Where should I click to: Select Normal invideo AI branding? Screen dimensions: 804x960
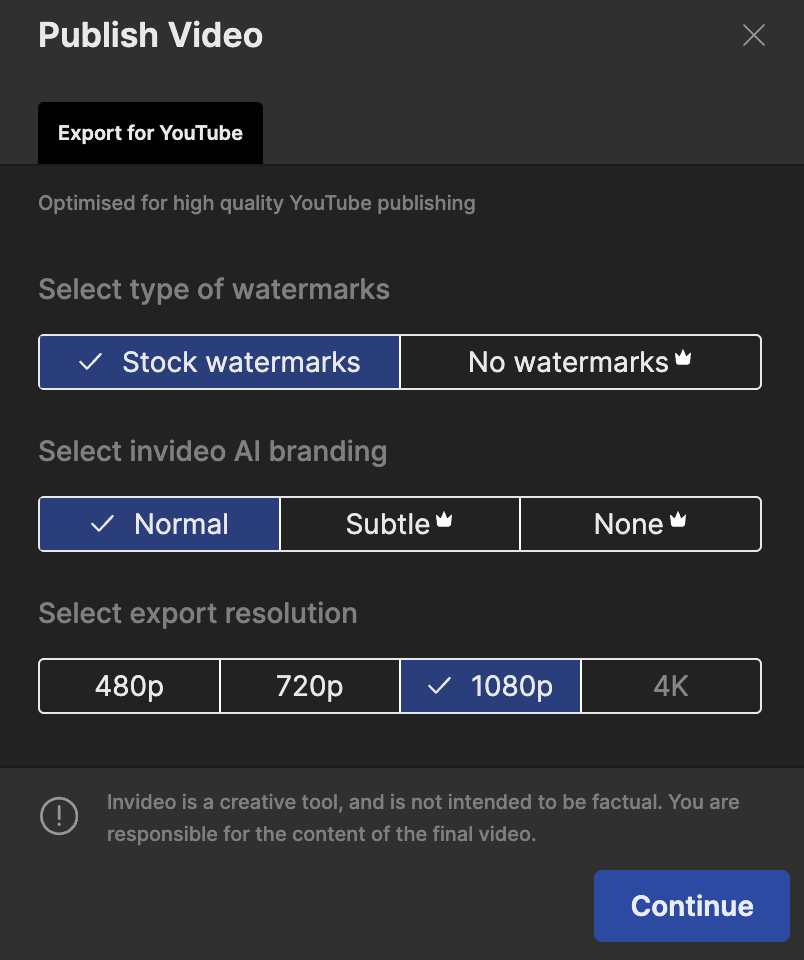tap(160, 524)
